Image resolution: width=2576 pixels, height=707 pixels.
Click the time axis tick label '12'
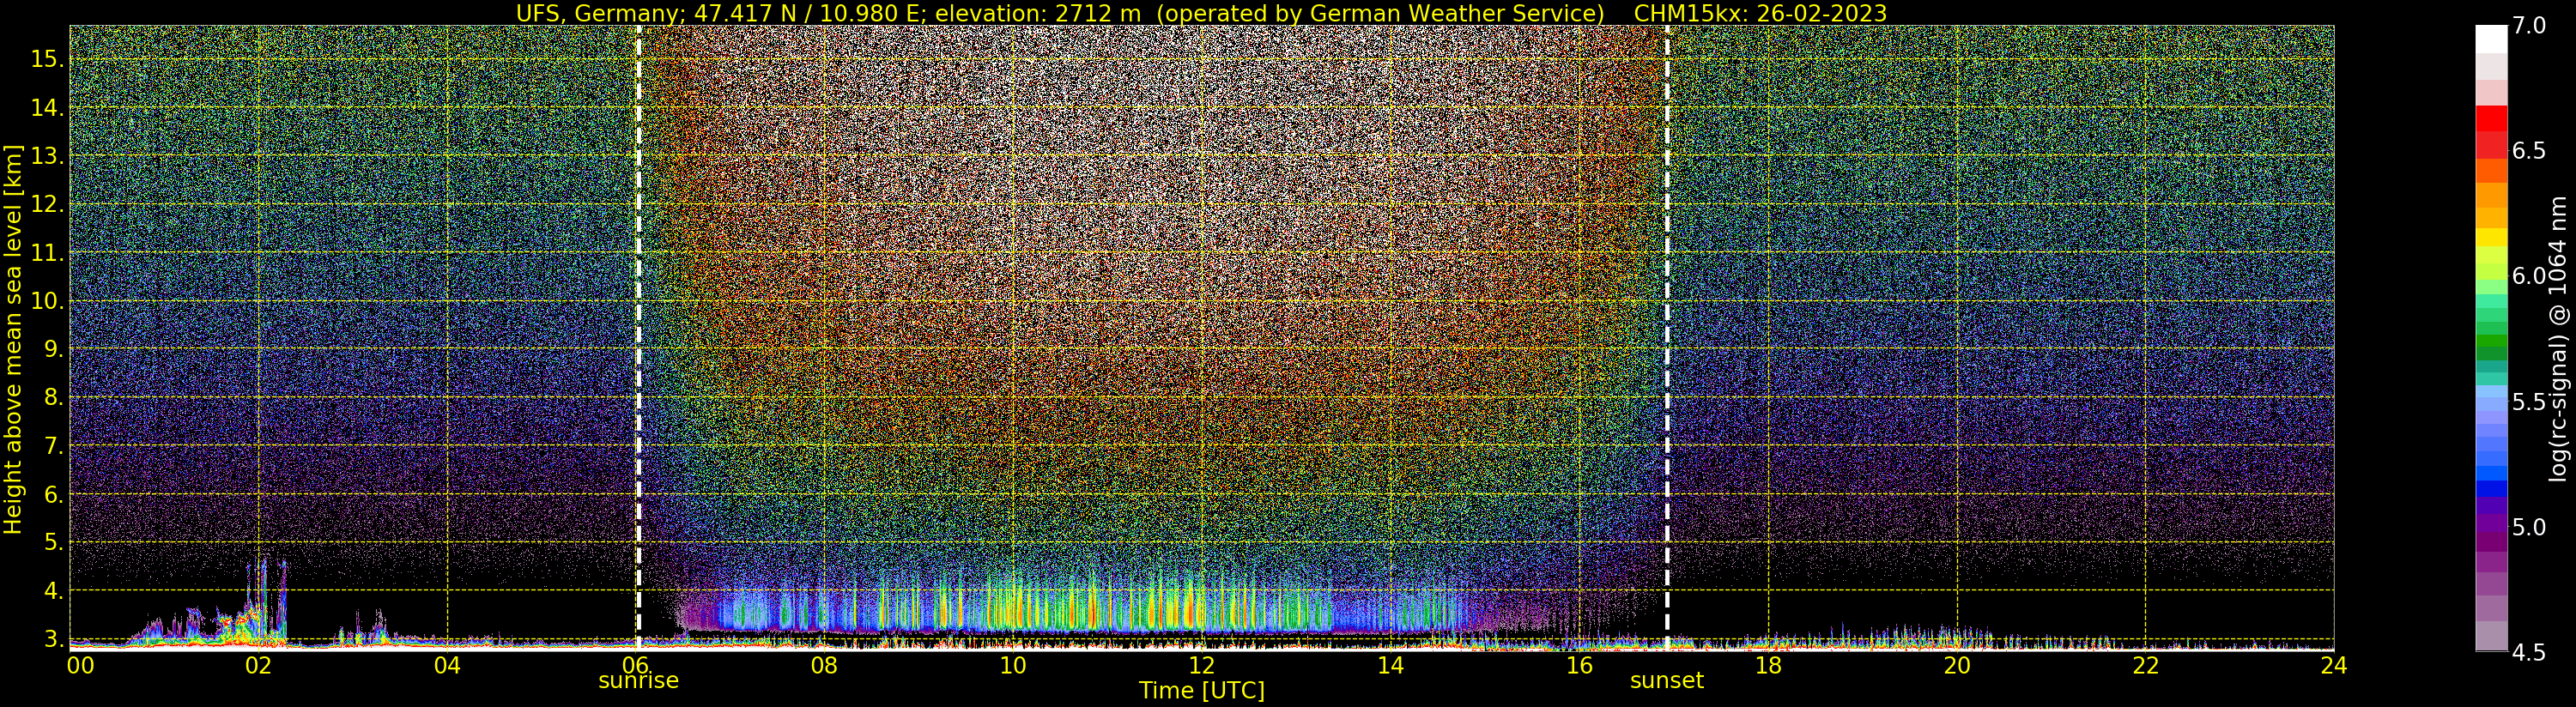click(1202, 665)
